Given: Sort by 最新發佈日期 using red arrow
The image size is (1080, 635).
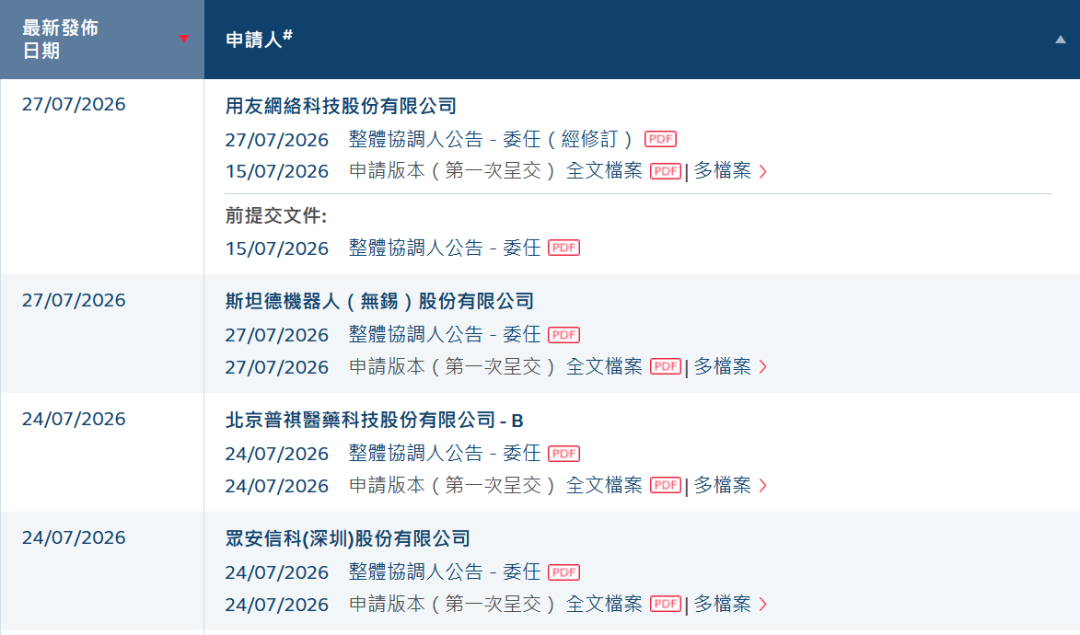Looking at the screenshot, I should tap(184, 39).
